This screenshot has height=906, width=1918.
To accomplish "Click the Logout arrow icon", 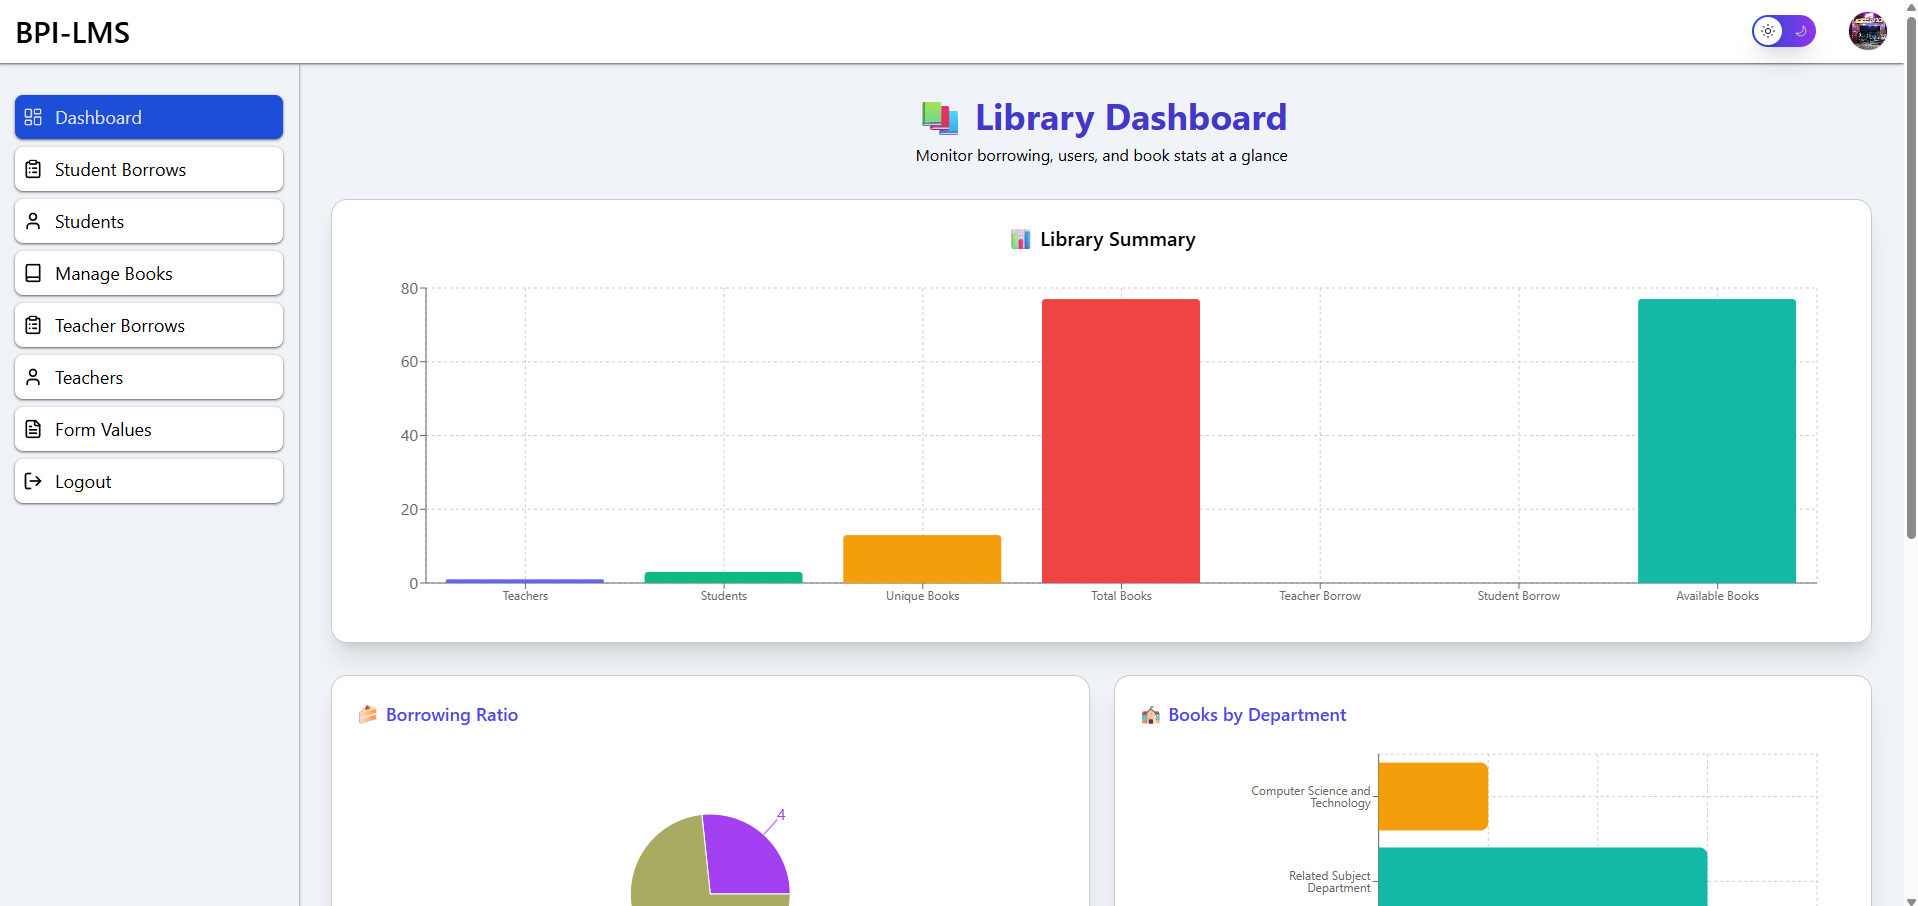I will pos(33,481).
